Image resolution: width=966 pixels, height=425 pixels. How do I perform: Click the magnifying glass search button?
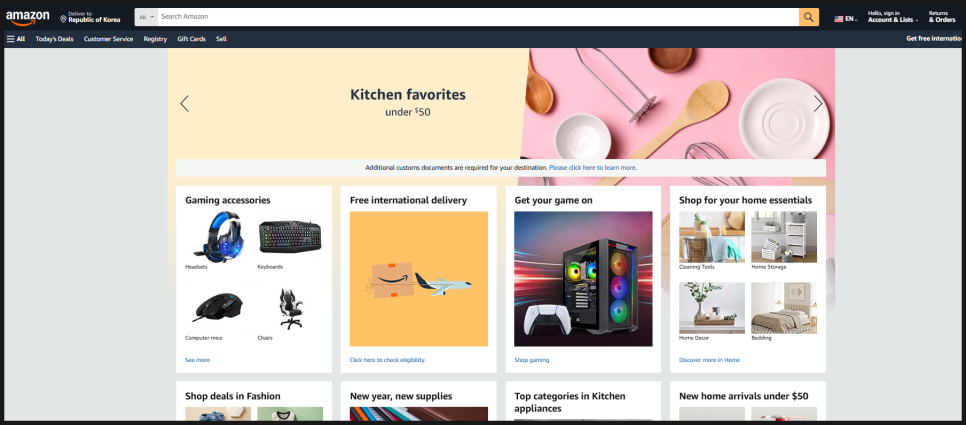(809, 17)
